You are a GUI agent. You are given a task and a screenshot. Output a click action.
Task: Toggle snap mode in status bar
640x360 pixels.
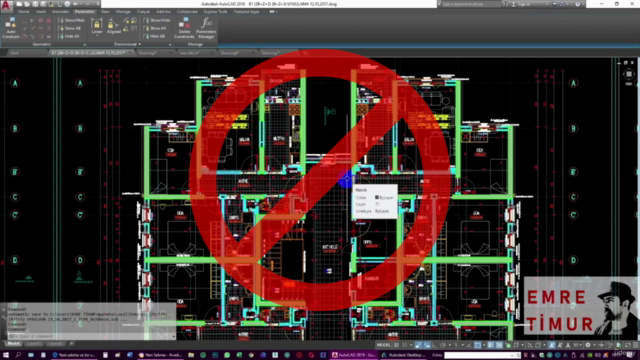click(x=404, y=345)
